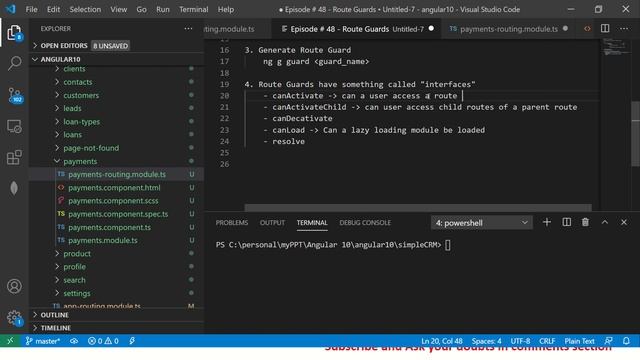Expand the page-not-found folder

point(91,148)
